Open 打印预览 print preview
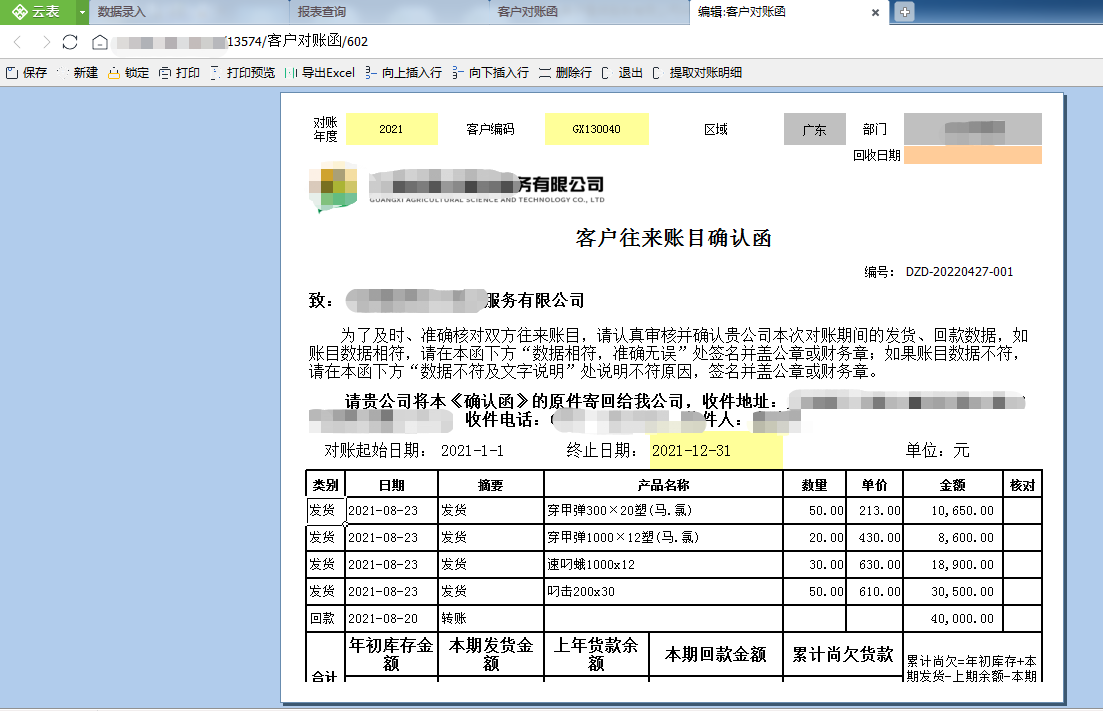 (x=243, y=72)
